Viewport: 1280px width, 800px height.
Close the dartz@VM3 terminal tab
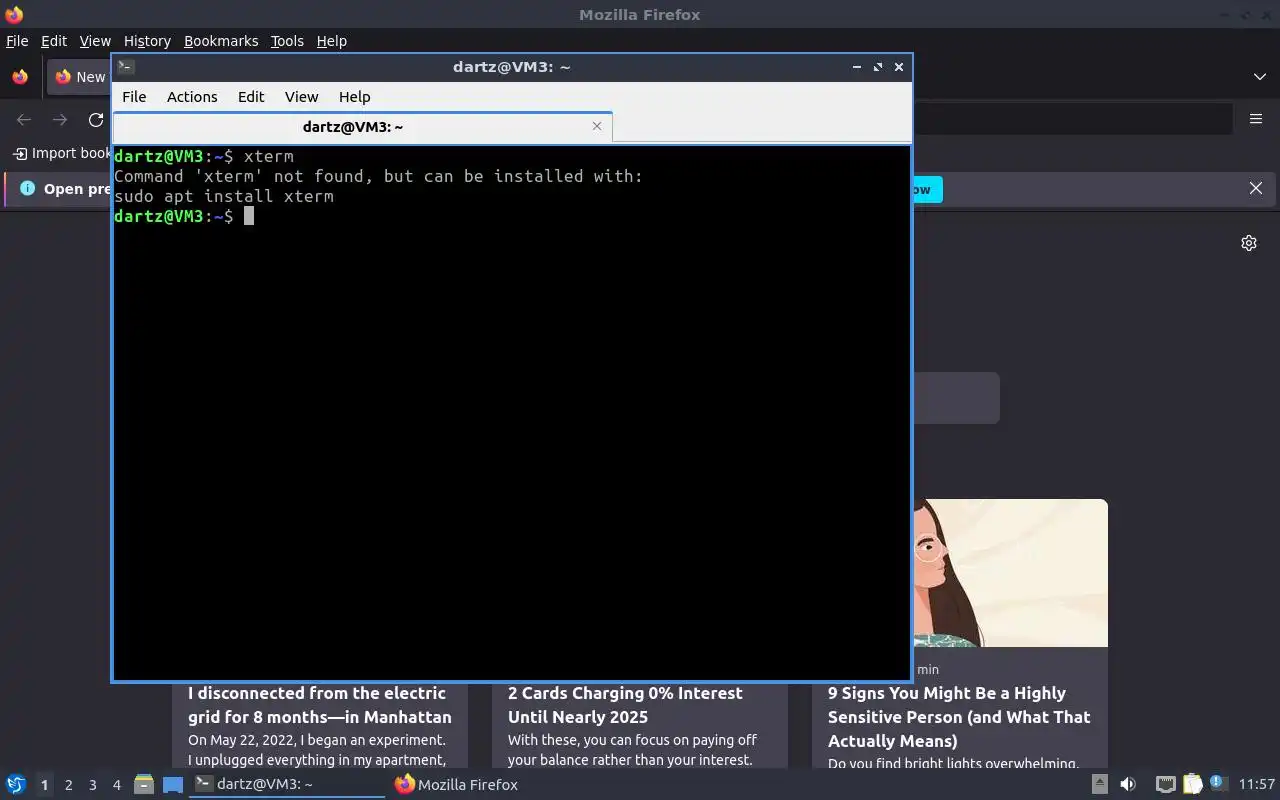(x=597, y=126)
